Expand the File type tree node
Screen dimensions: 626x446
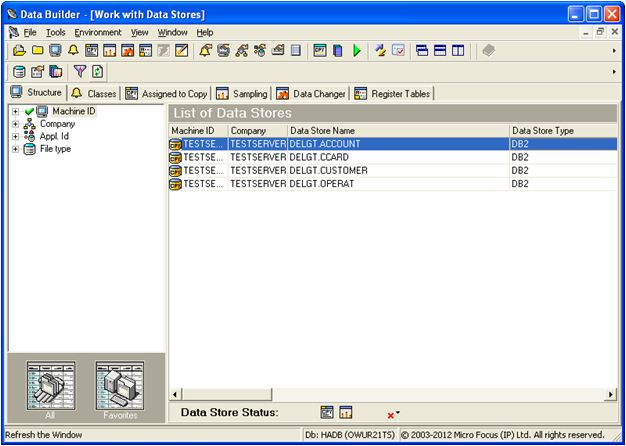point(15,149)
